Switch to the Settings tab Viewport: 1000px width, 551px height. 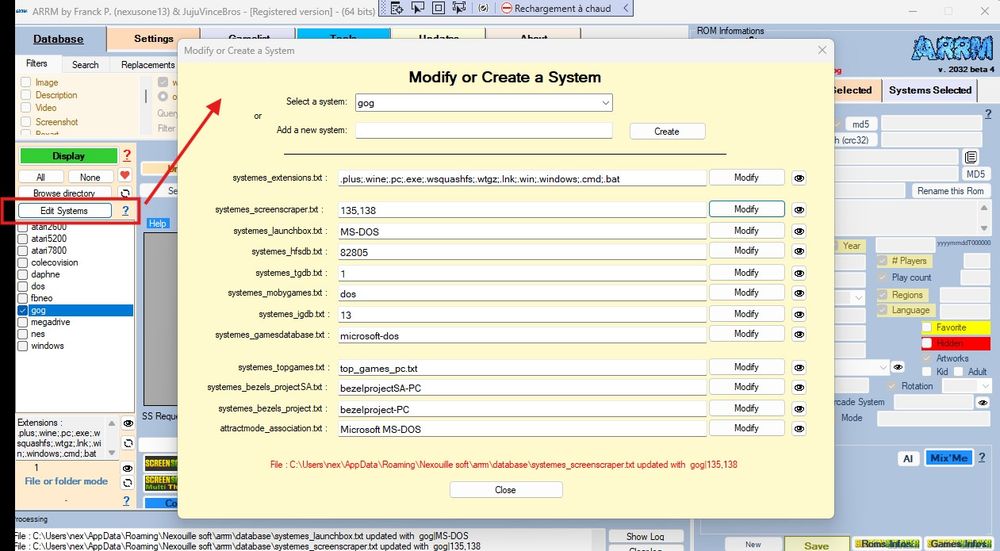(153, 39)
